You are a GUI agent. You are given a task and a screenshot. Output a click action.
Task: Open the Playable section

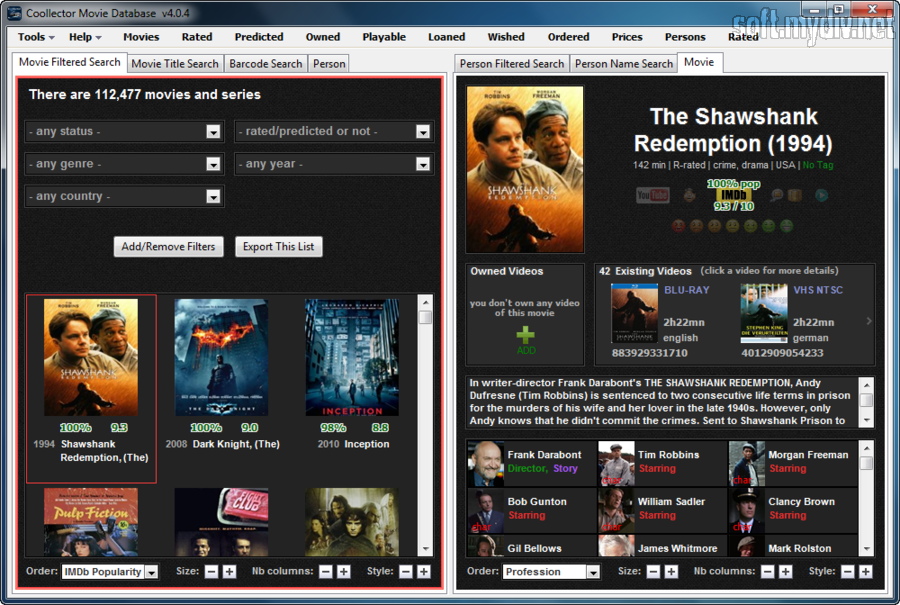384,37
